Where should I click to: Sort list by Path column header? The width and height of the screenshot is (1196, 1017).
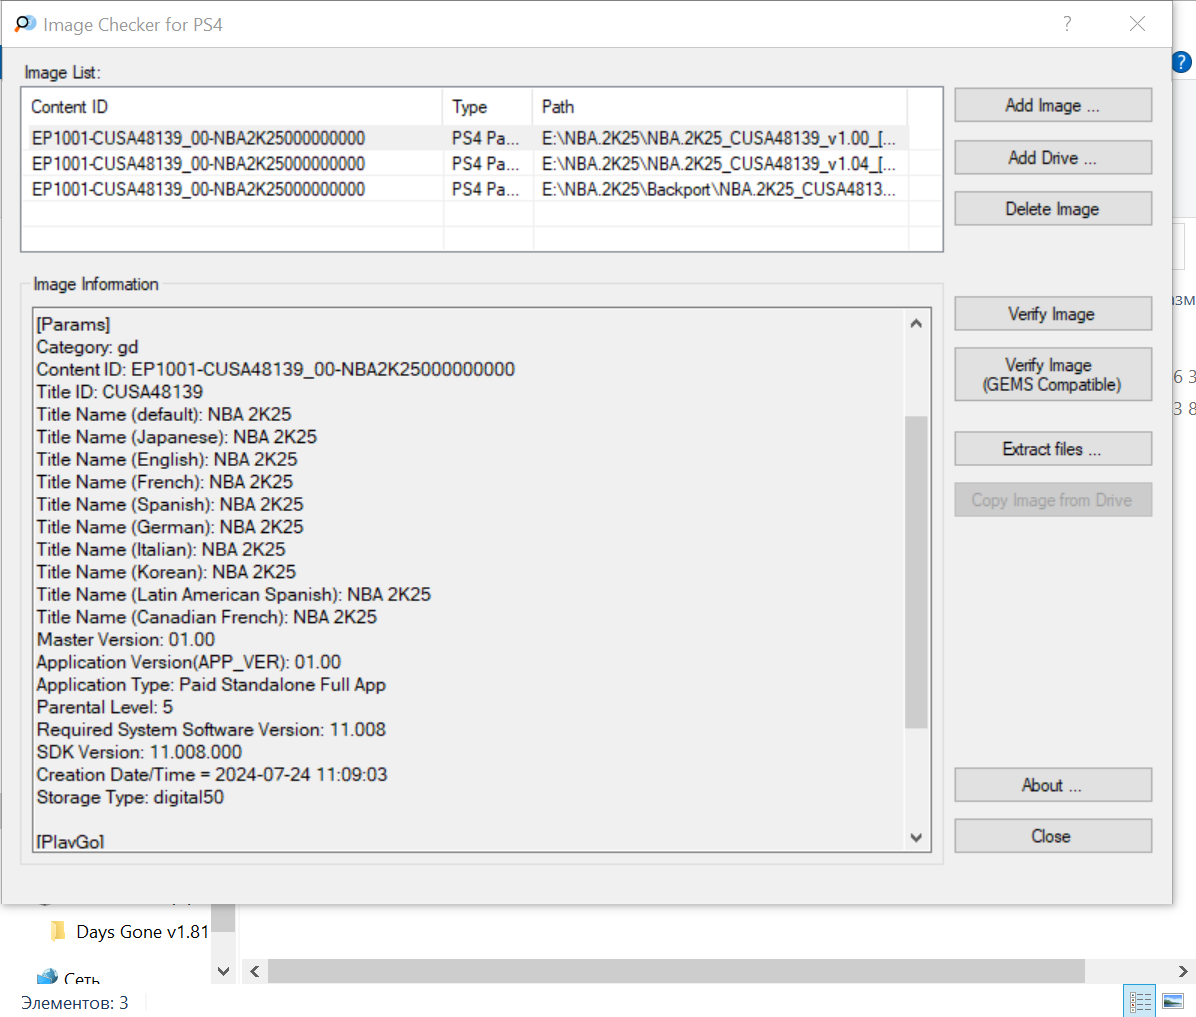720,107
